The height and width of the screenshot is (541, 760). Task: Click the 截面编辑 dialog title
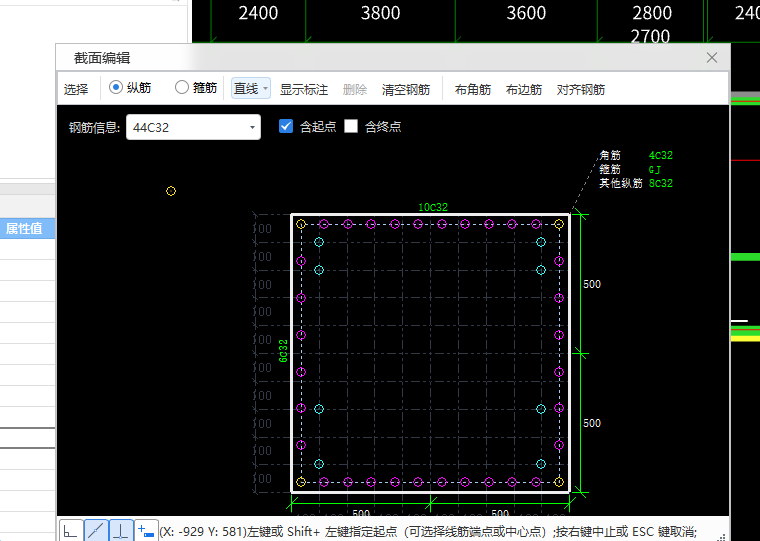coord(102,58)
